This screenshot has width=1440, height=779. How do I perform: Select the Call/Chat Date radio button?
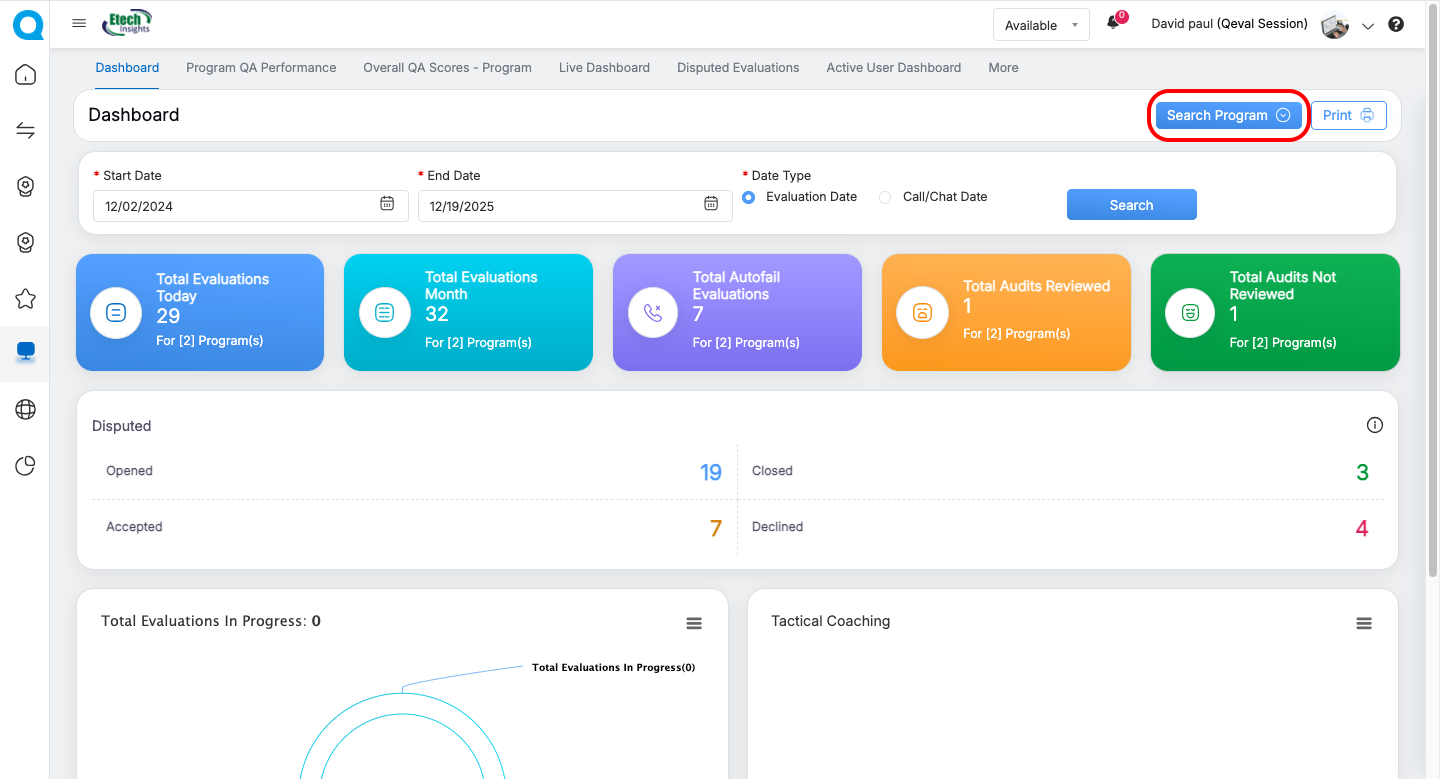(885, 197)
